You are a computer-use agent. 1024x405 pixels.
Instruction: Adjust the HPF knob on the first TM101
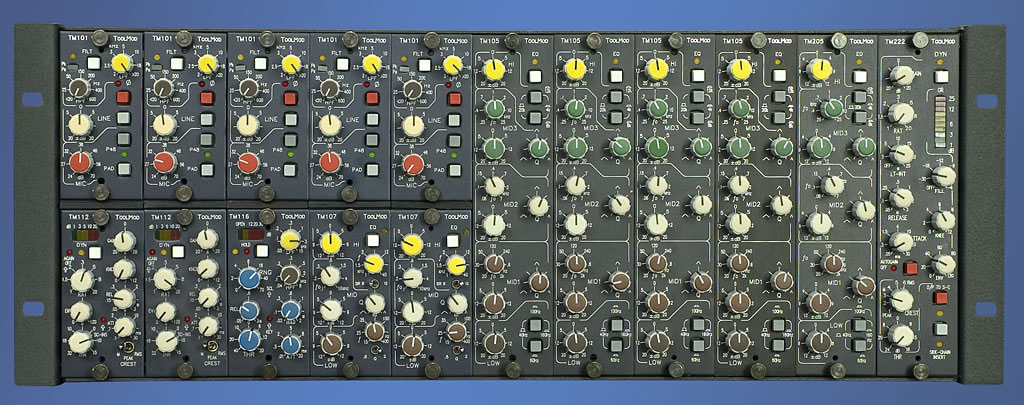click(x=80, y=88)
